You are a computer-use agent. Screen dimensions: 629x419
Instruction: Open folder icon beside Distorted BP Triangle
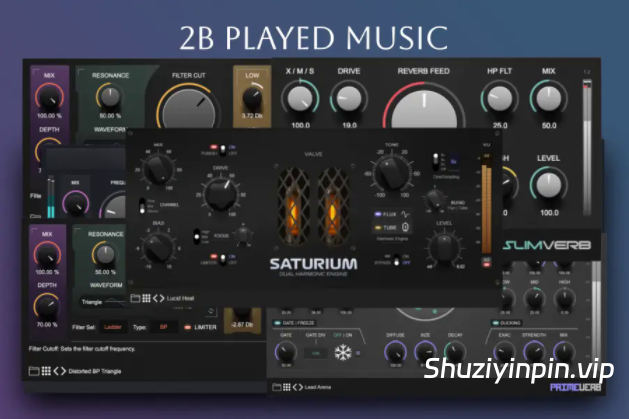(34, 371)
